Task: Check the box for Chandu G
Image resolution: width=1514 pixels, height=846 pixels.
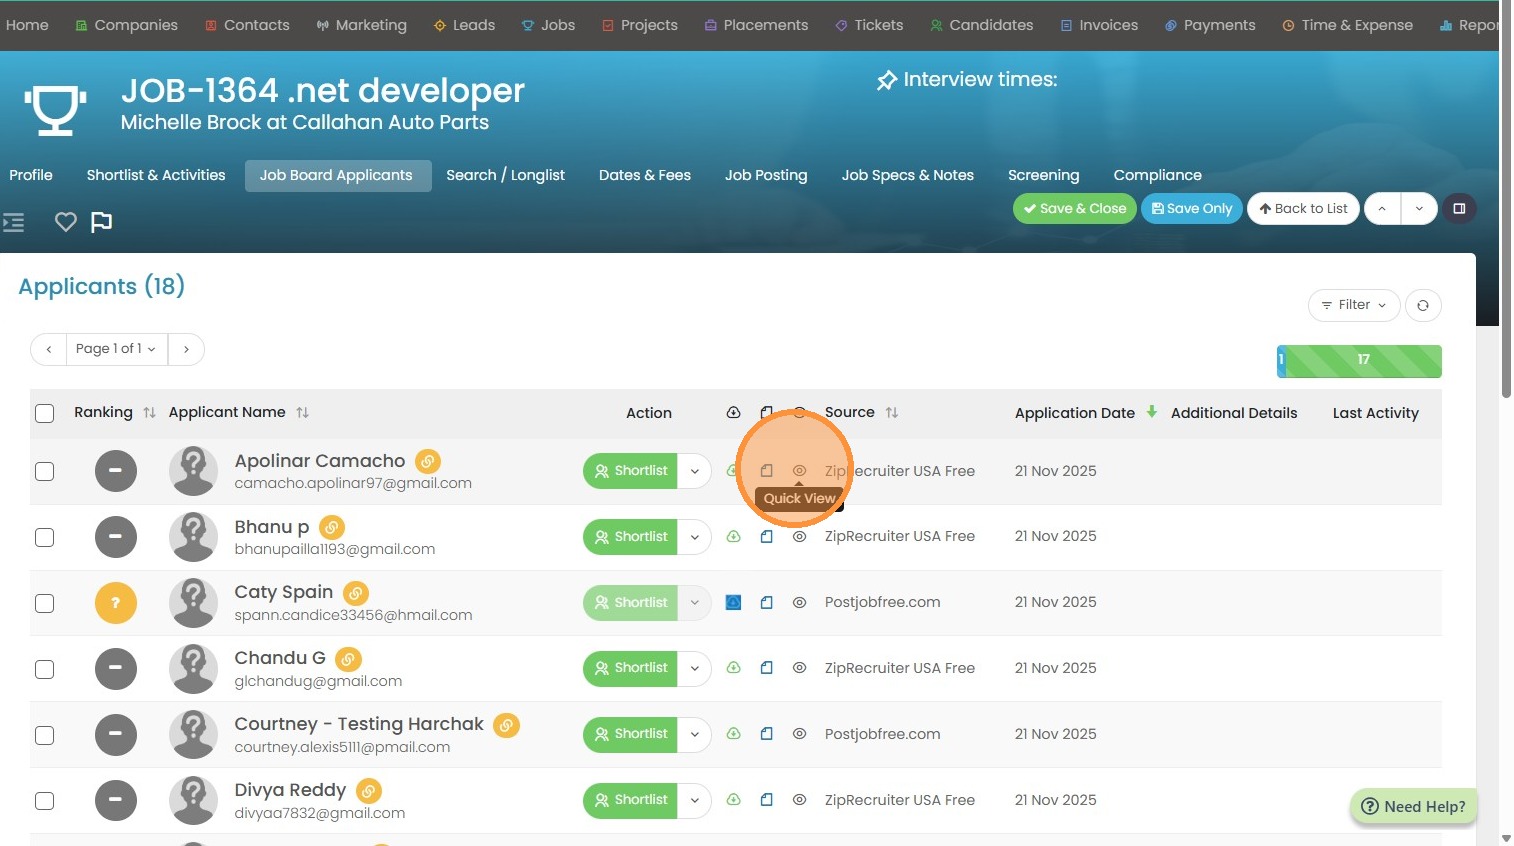Action: (x=45, y=669)
